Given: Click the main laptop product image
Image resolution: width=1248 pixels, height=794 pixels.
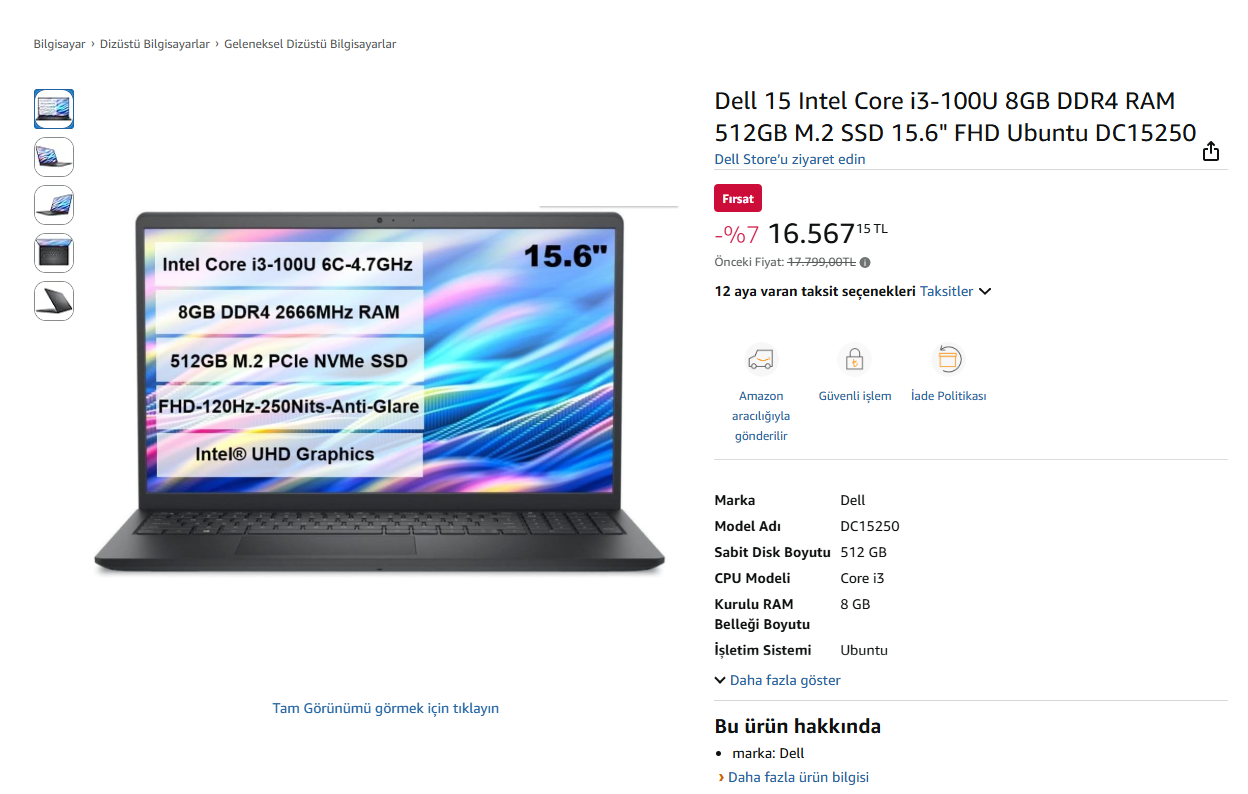Looking at the screenshot, I should (x=380, y=393).
